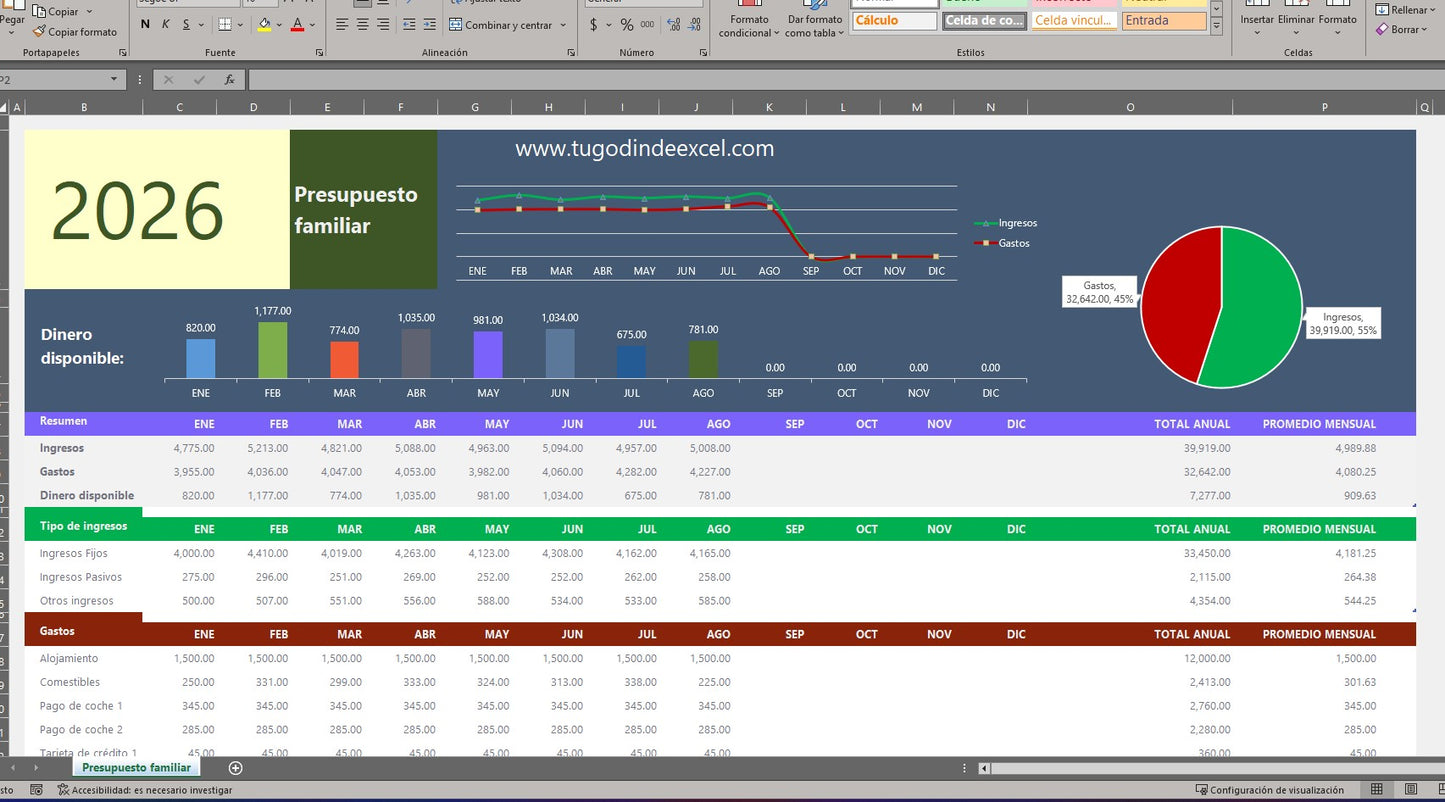Apply percent style

click(x=626, y=24)
